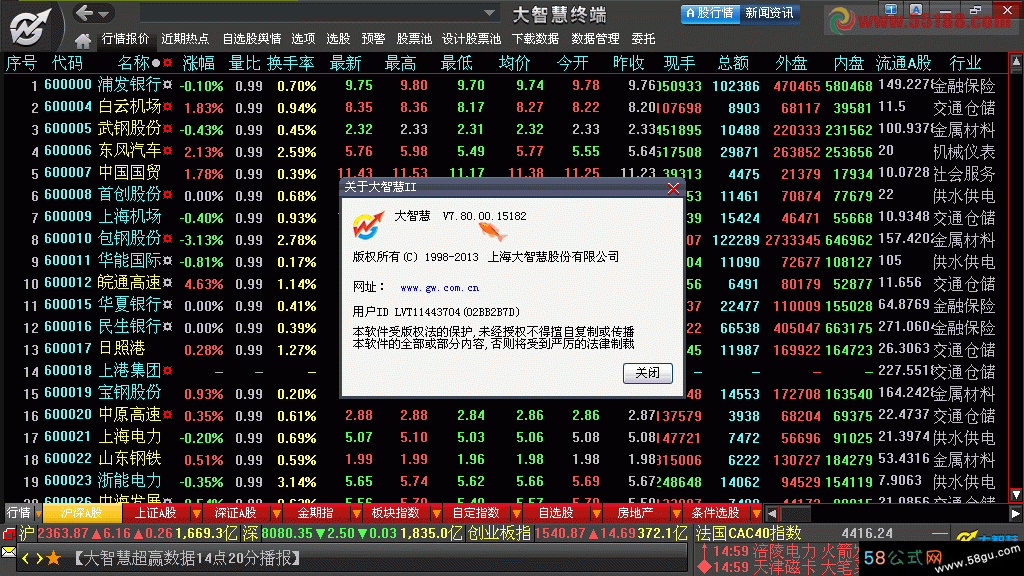Viewport: 1024px width, 576px height.
Task: Click the star favorite icon in the news bar
Action: pyautogui.click(x=54, y=558)
